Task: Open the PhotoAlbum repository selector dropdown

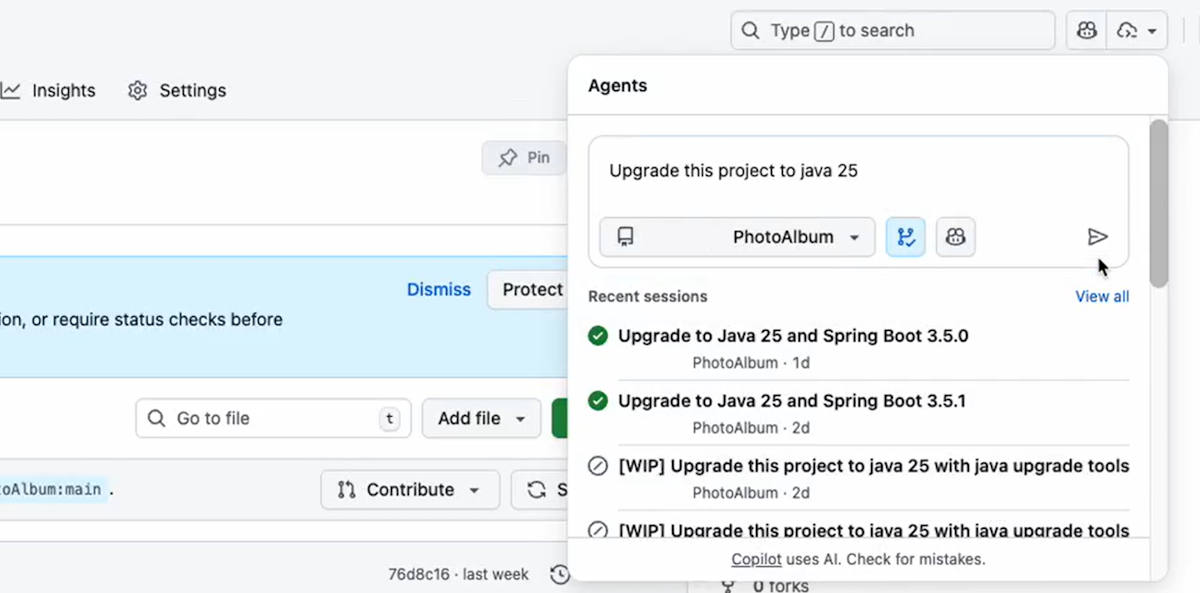Action: [737, 237]
